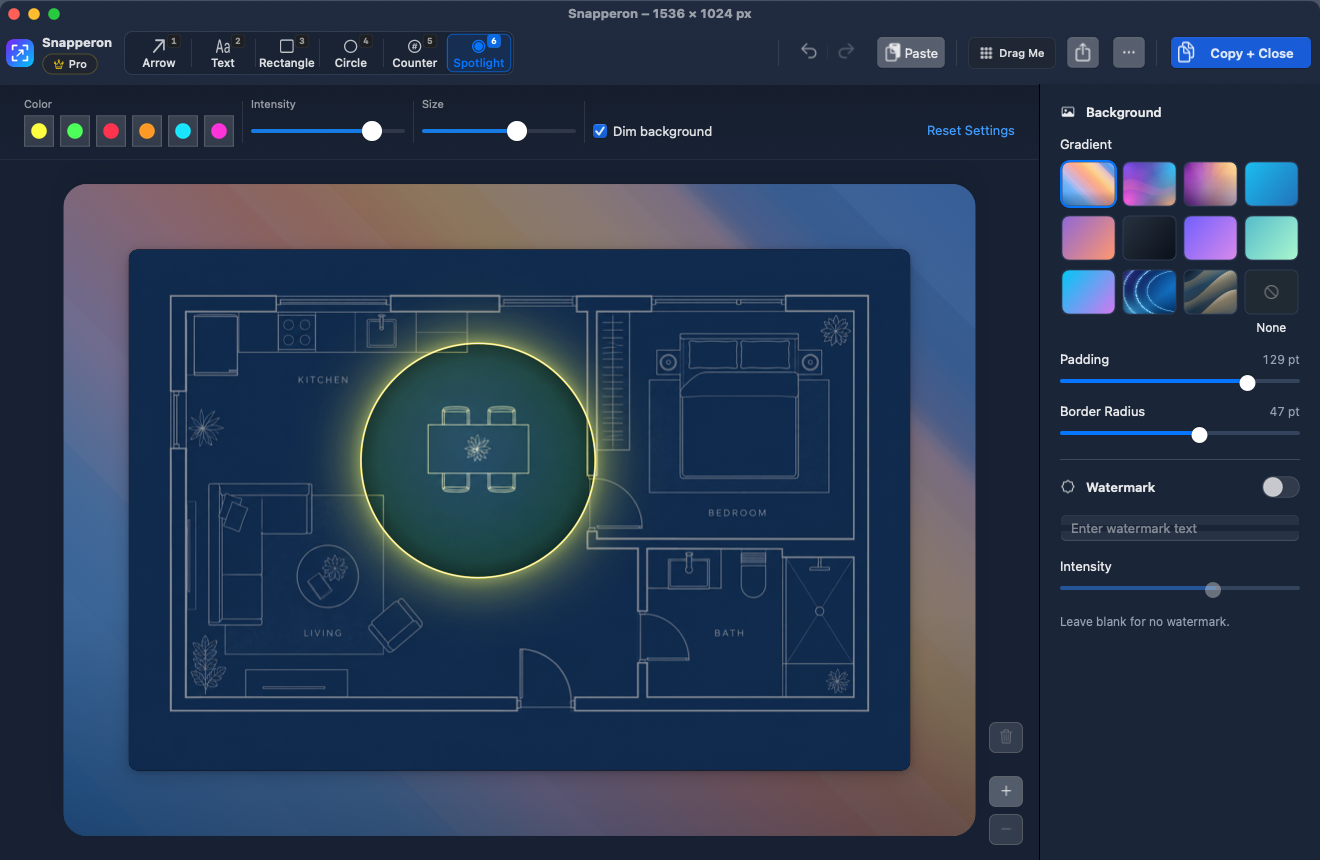Image resolution: width=1320 pixels, height=860 pixels.
Task: Pick the orange spotlight color
Action: click(x=147, y=131)
